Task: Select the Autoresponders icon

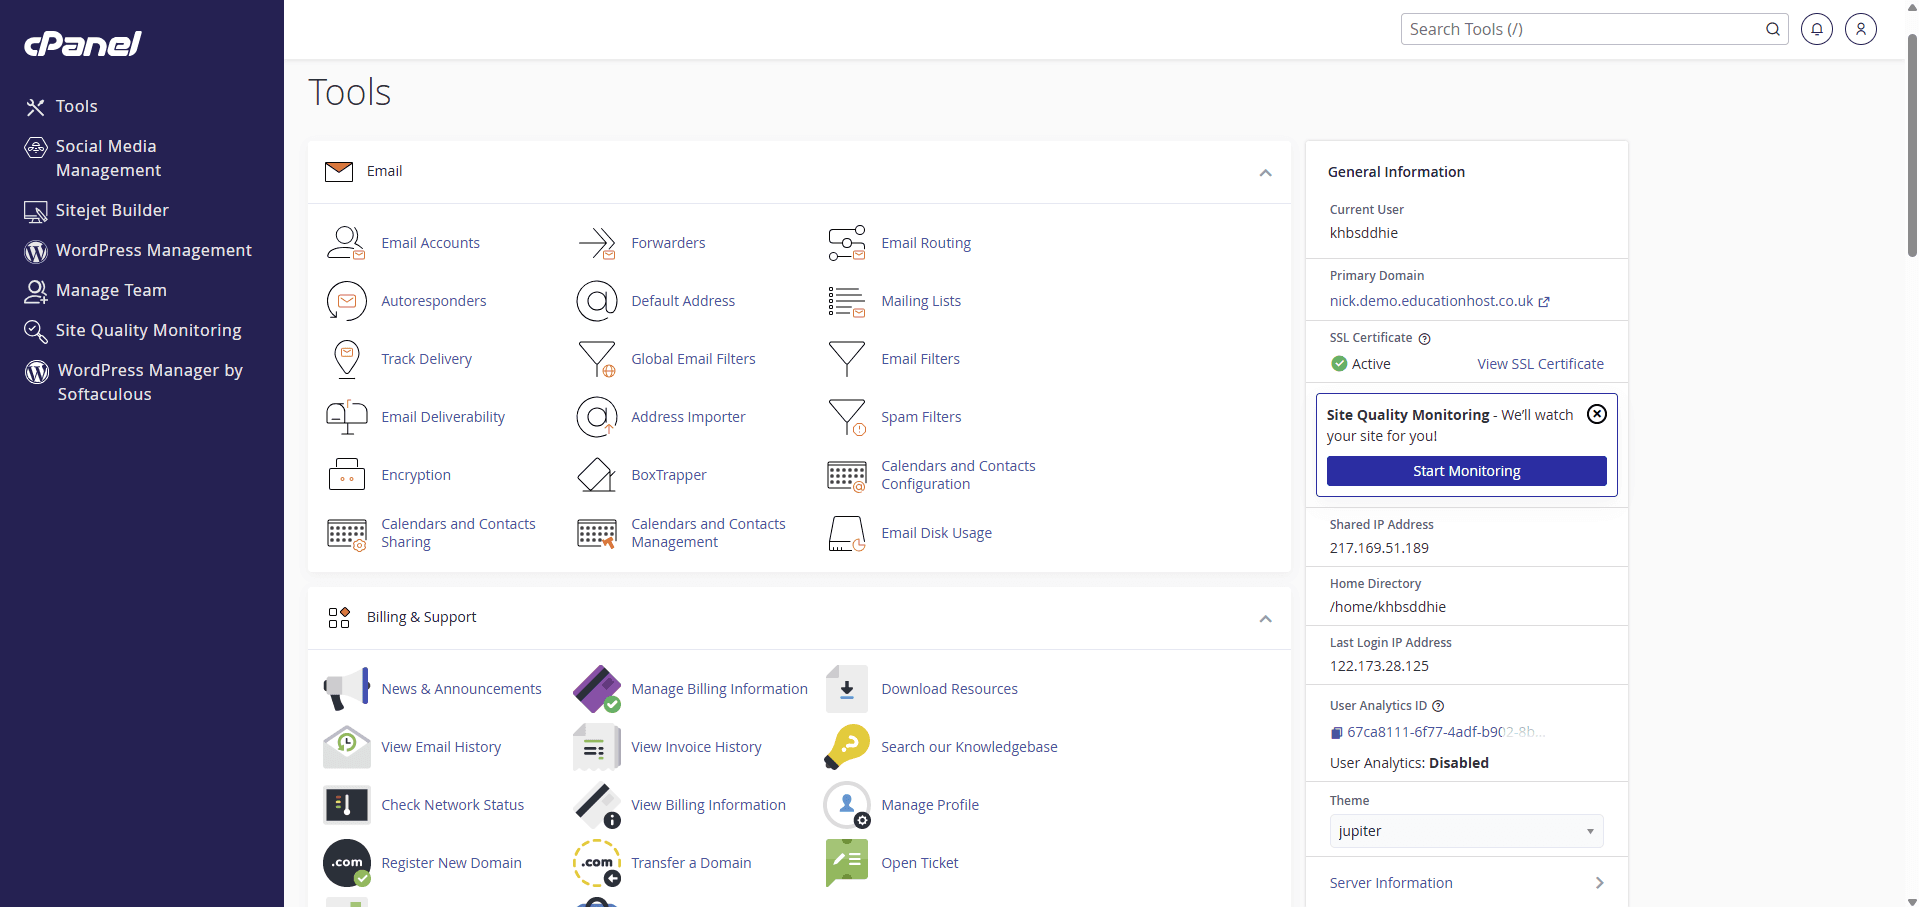Action: (x=346, y=301)
